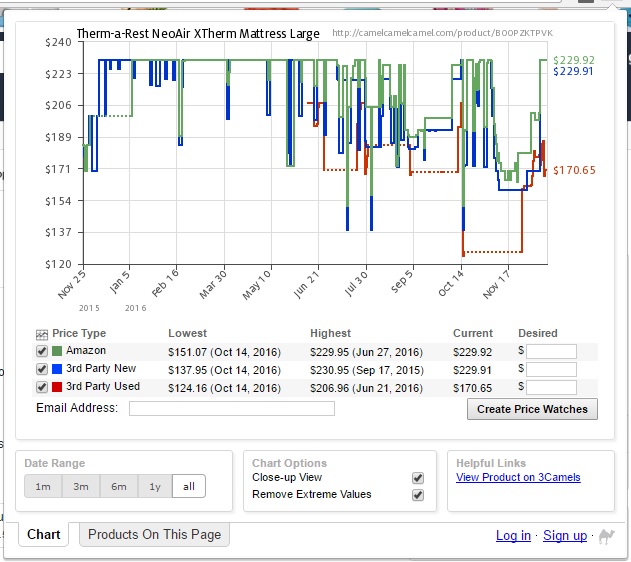Click the Amazon desired price field
Image resolution: width=631 pixels, height=562 pixels.
click(x=551, y=352)
